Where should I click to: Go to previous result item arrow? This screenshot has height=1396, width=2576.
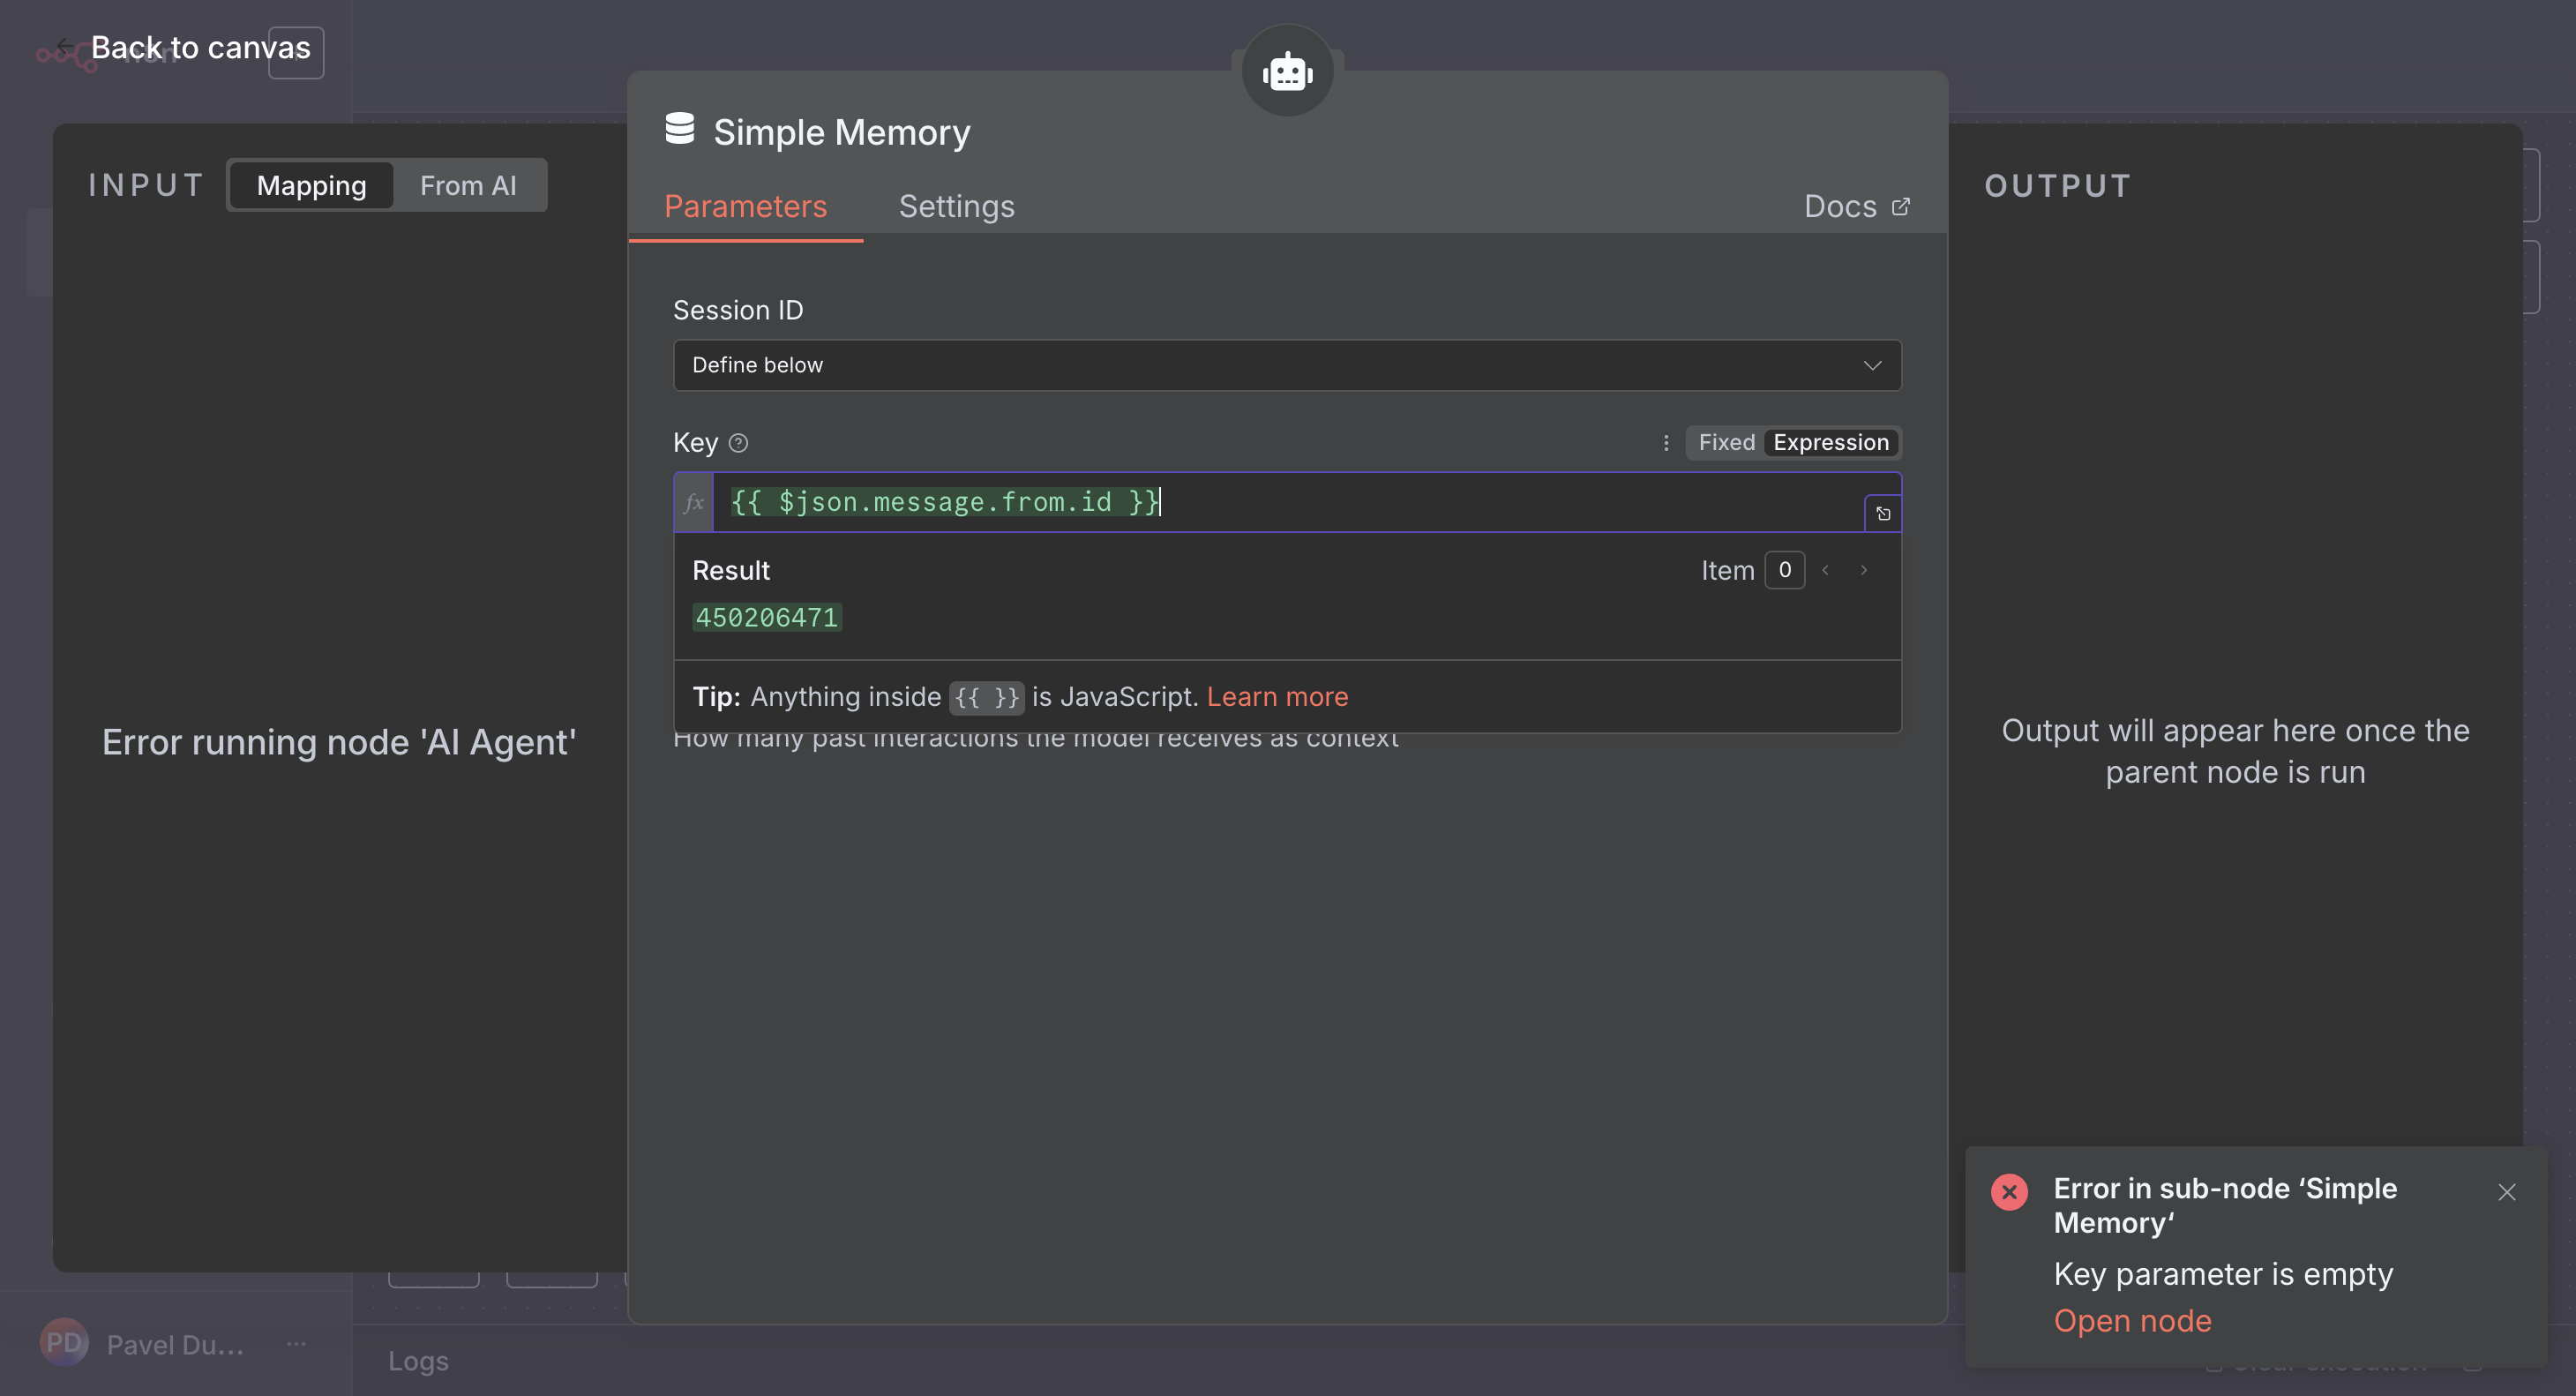pyautogui.click(x=1825, y=570)
